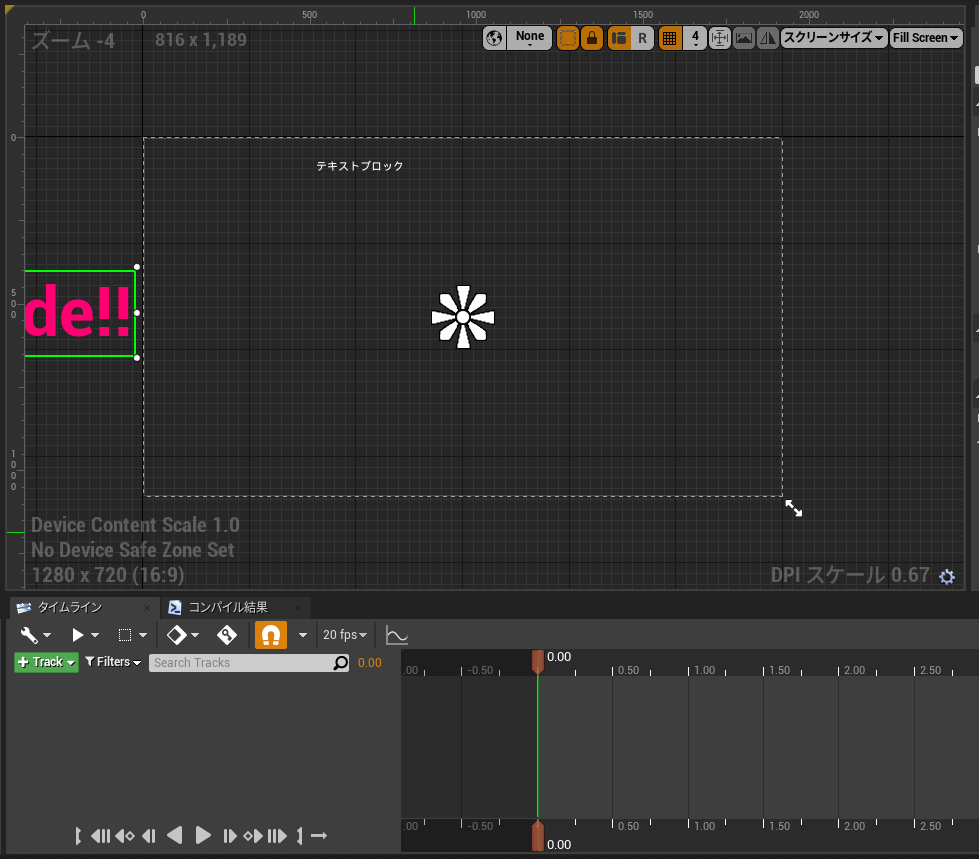Open the keyframe diamond options dropdown

click(x=182, y=635)
